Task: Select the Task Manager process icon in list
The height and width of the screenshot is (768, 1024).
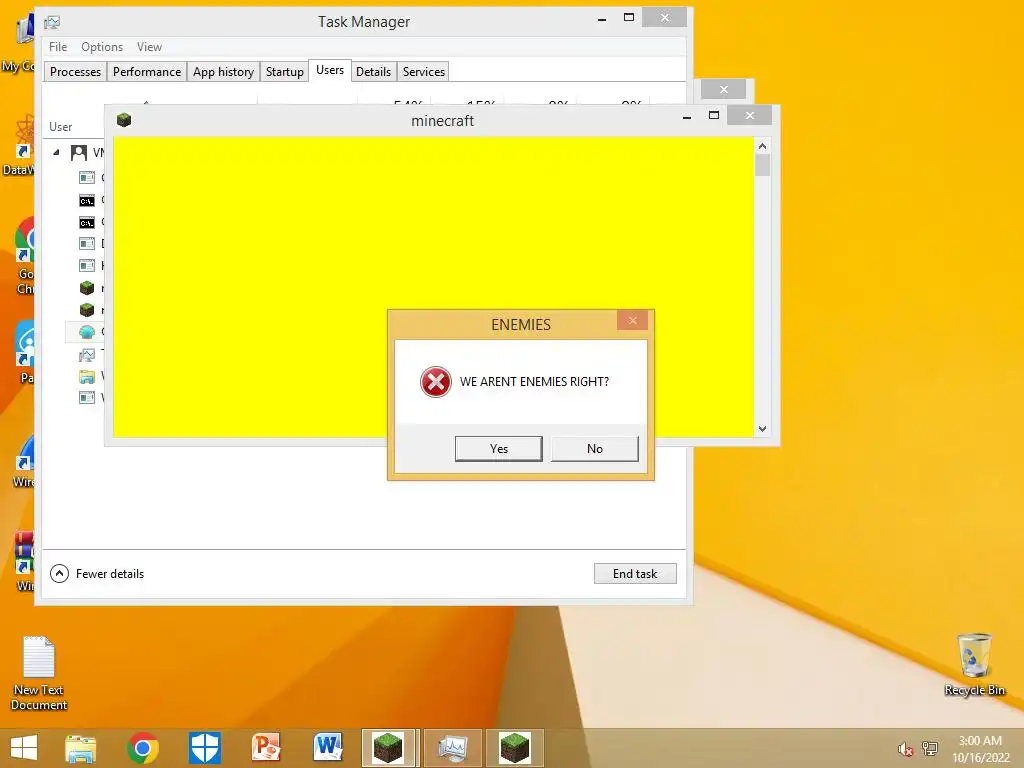Action: coord(87,355)
